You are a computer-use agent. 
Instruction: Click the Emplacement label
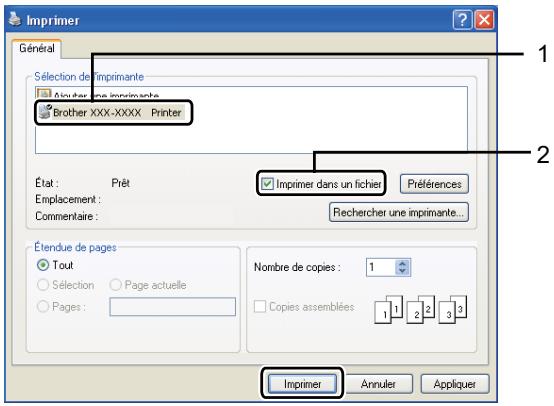tap(68, 199)
